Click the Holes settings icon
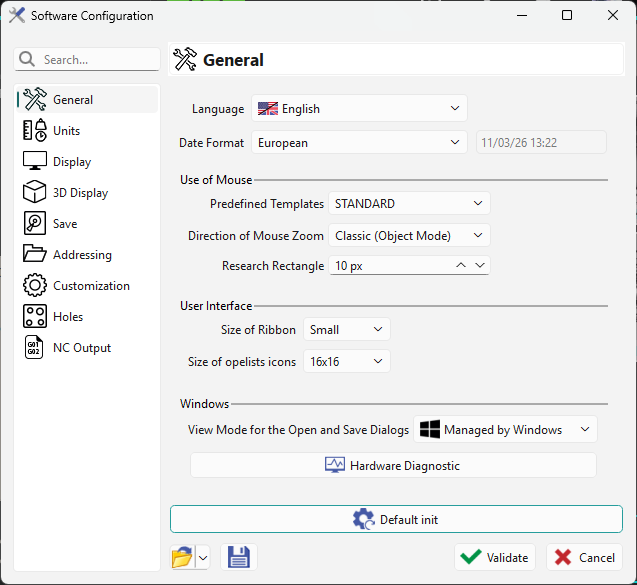 pyautogui.click(x=35, y=316)
